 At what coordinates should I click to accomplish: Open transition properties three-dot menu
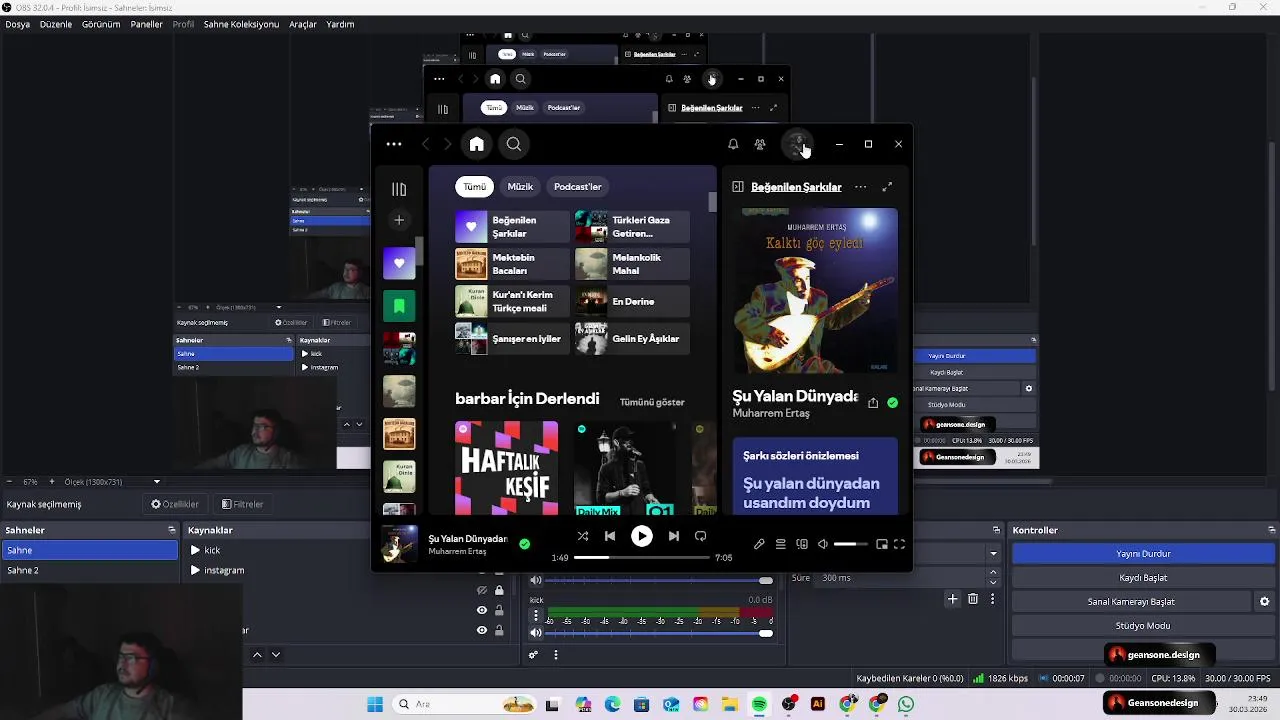993,599
